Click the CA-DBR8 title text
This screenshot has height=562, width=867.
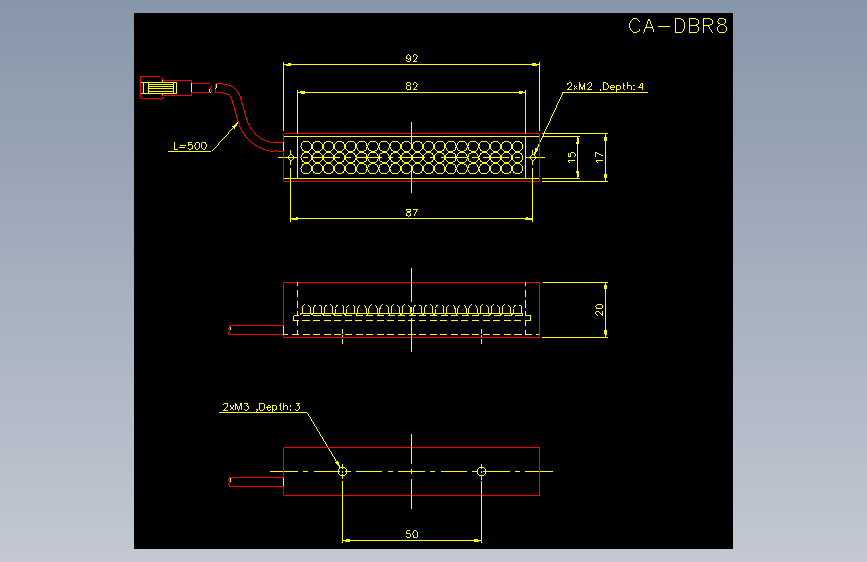point(677,26)
